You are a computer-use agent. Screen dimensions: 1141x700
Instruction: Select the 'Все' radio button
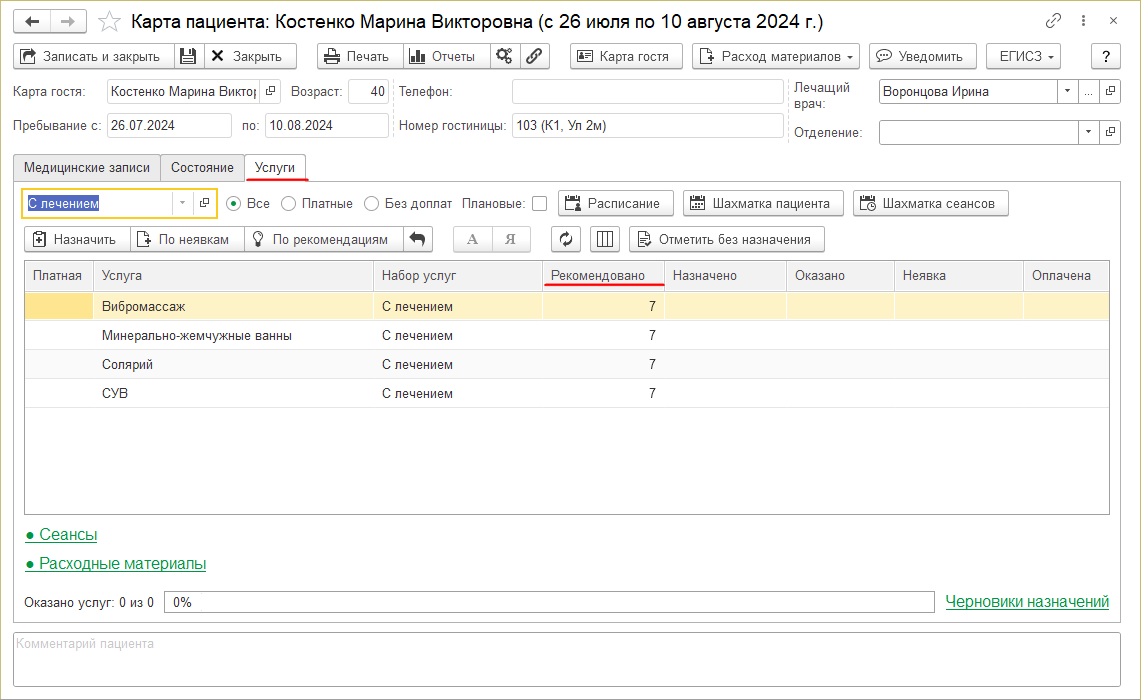pyautogui.click(x=234, y=203)
